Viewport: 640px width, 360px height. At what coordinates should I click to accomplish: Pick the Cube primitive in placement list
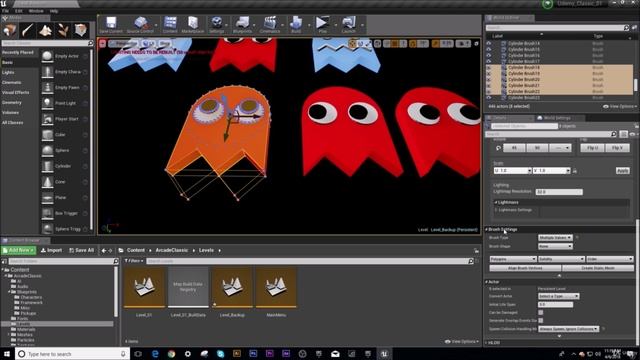pos(65,135)
